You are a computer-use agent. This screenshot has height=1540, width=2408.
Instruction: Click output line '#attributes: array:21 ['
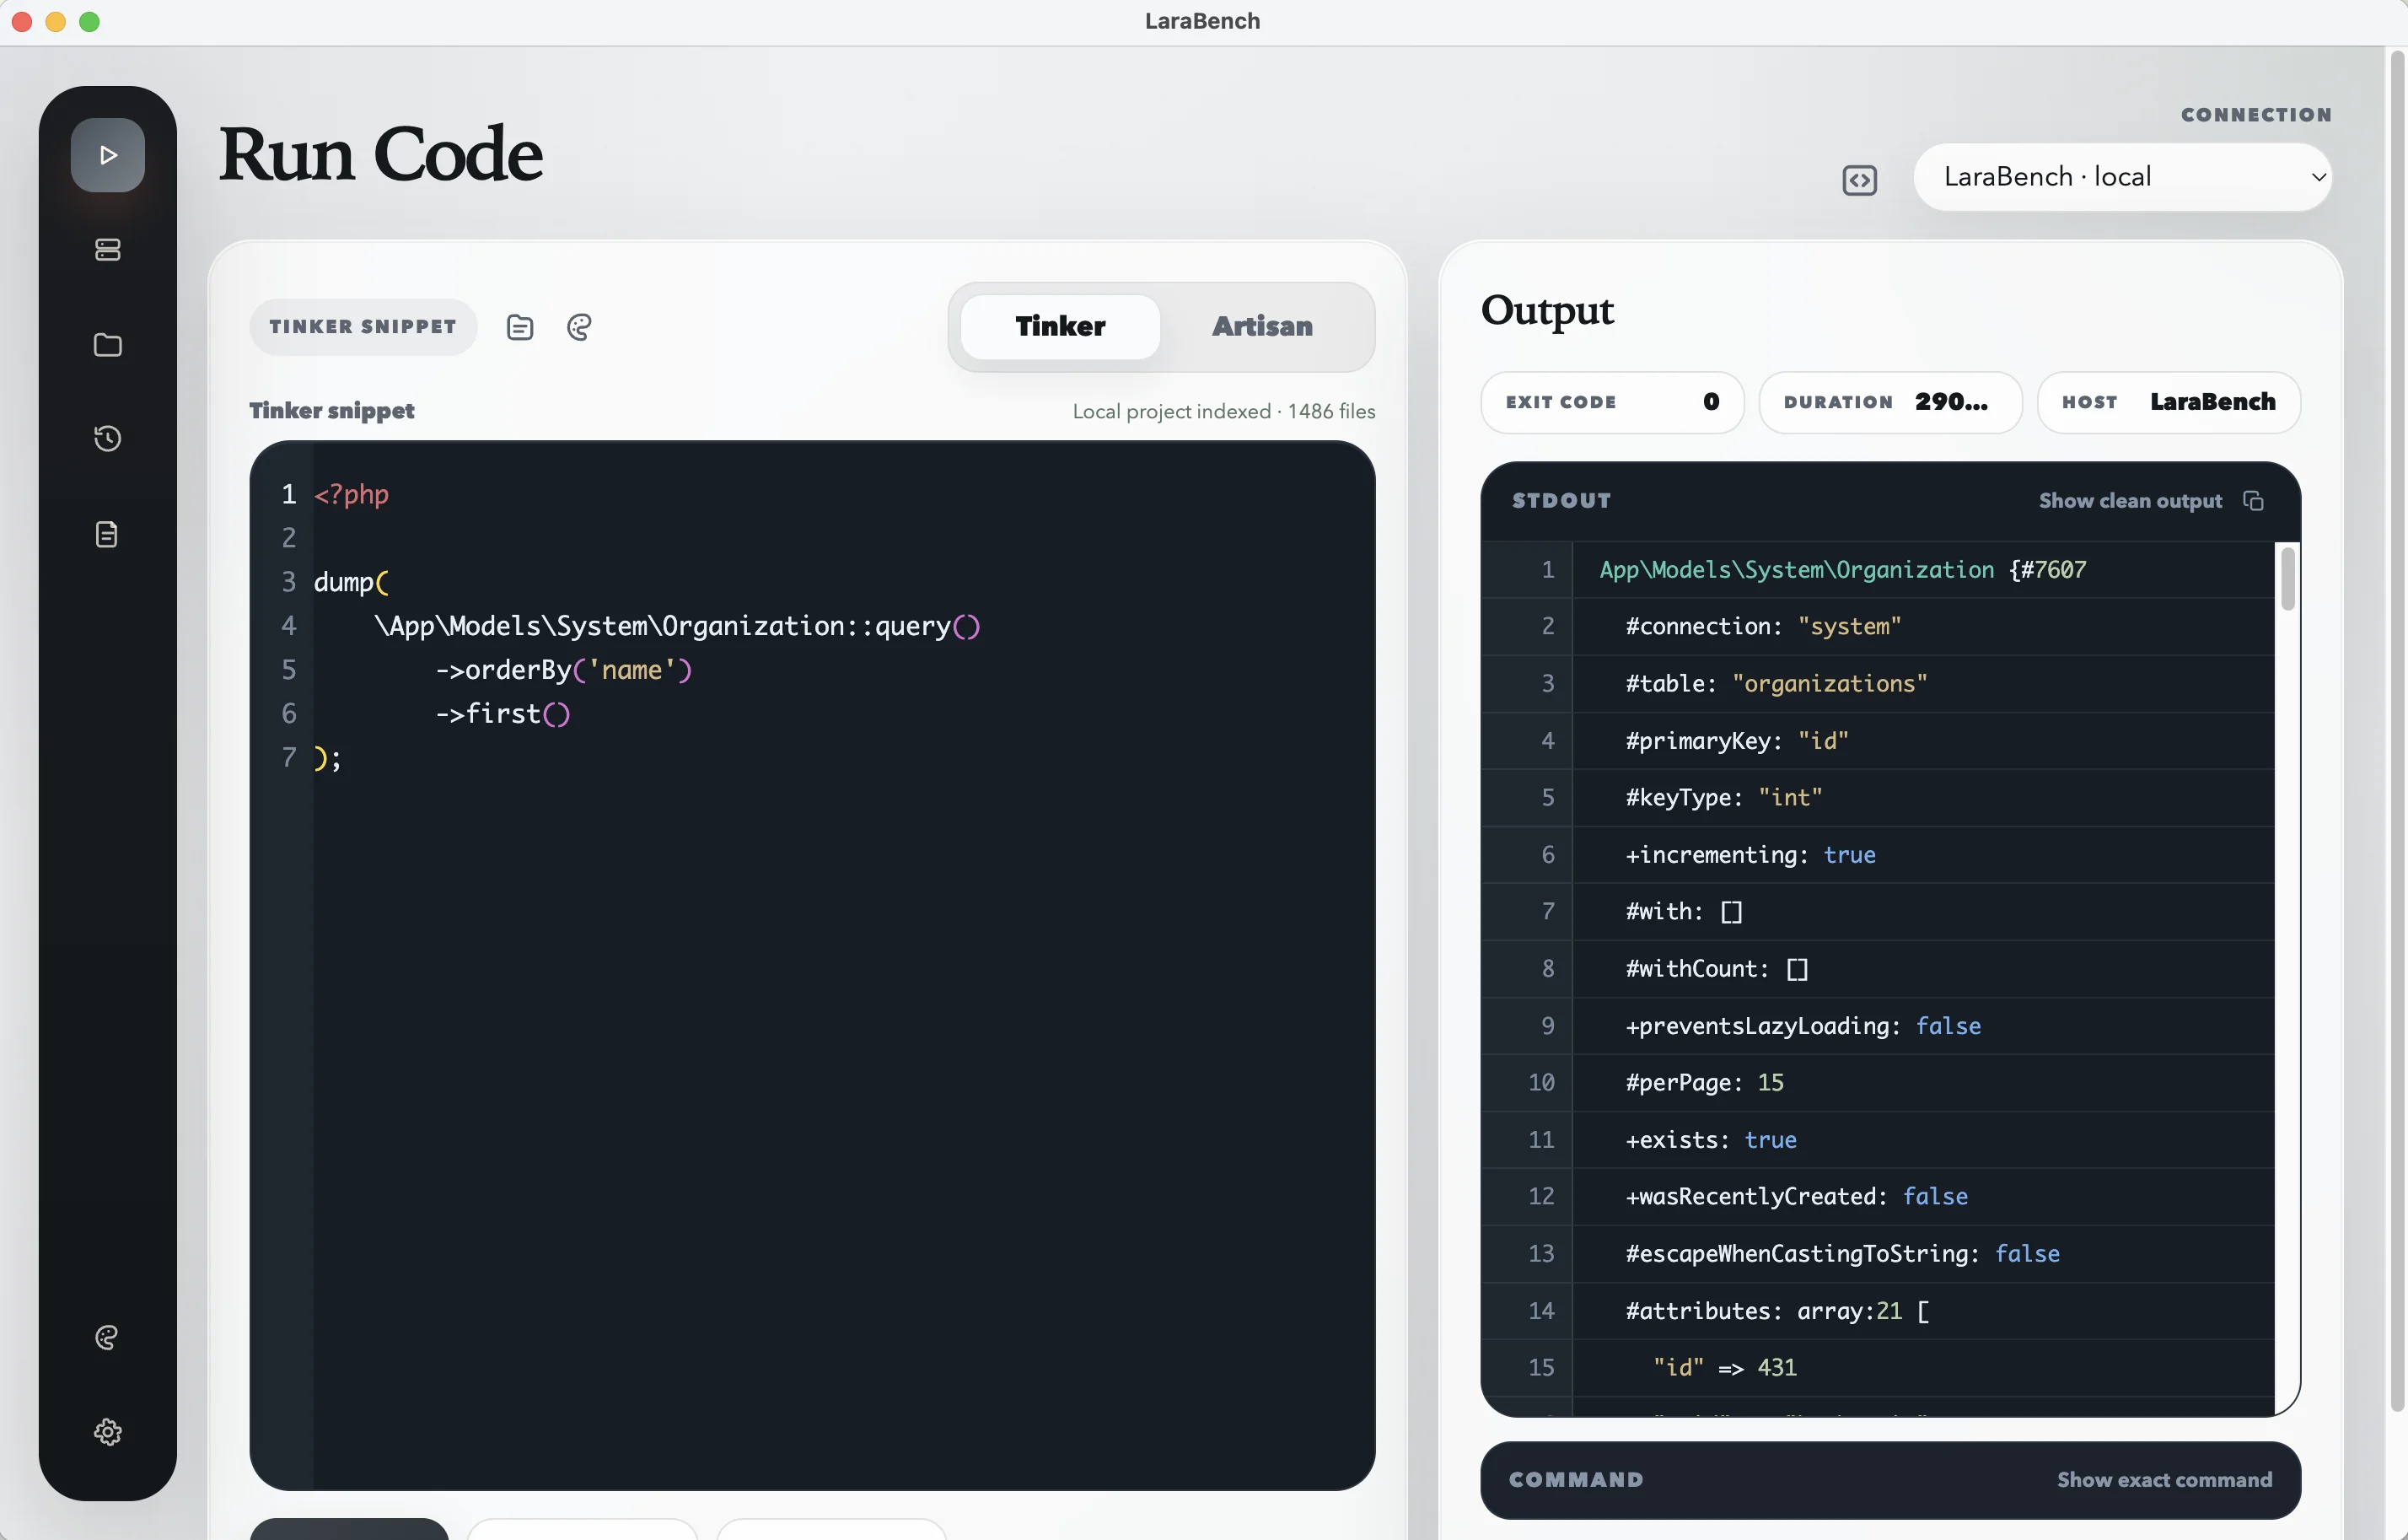coord(1777,1310)
